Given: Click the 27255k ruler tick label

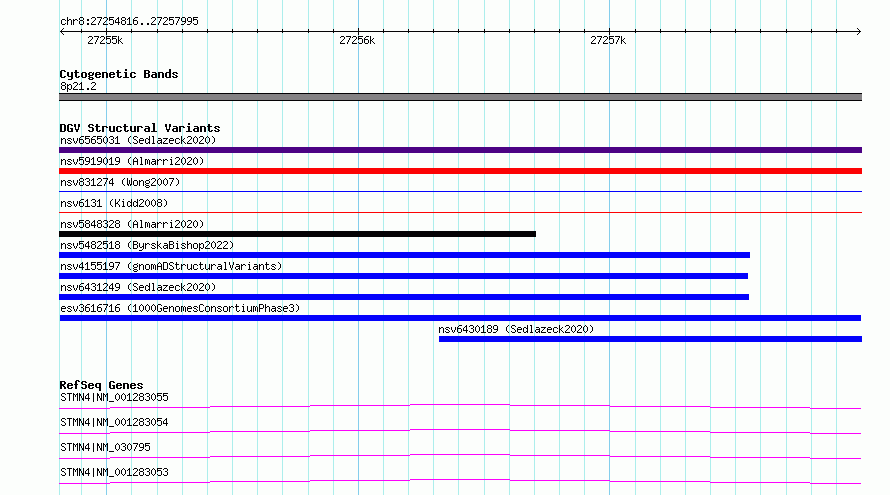Looking at the screenshot, I should click(105, 40).
